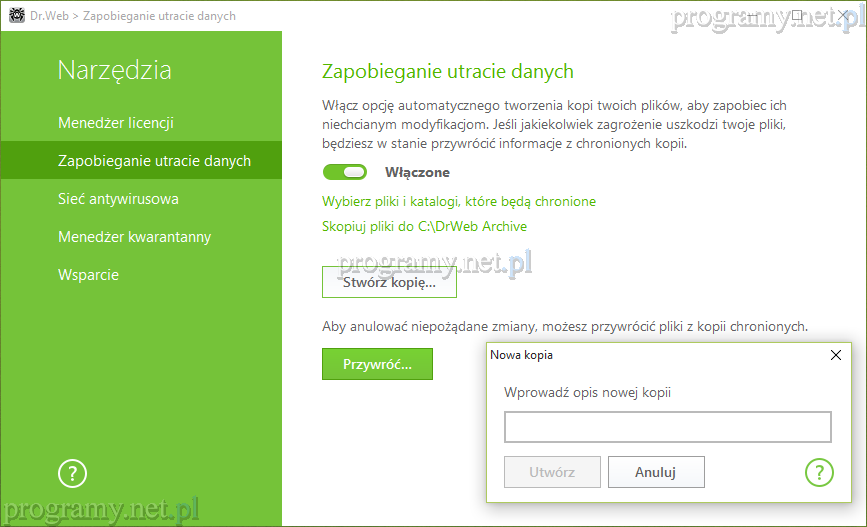Viewport: 867px width, 527px height.
Task: Turn off the Włączone data protection switch
Action: point(345,172)
